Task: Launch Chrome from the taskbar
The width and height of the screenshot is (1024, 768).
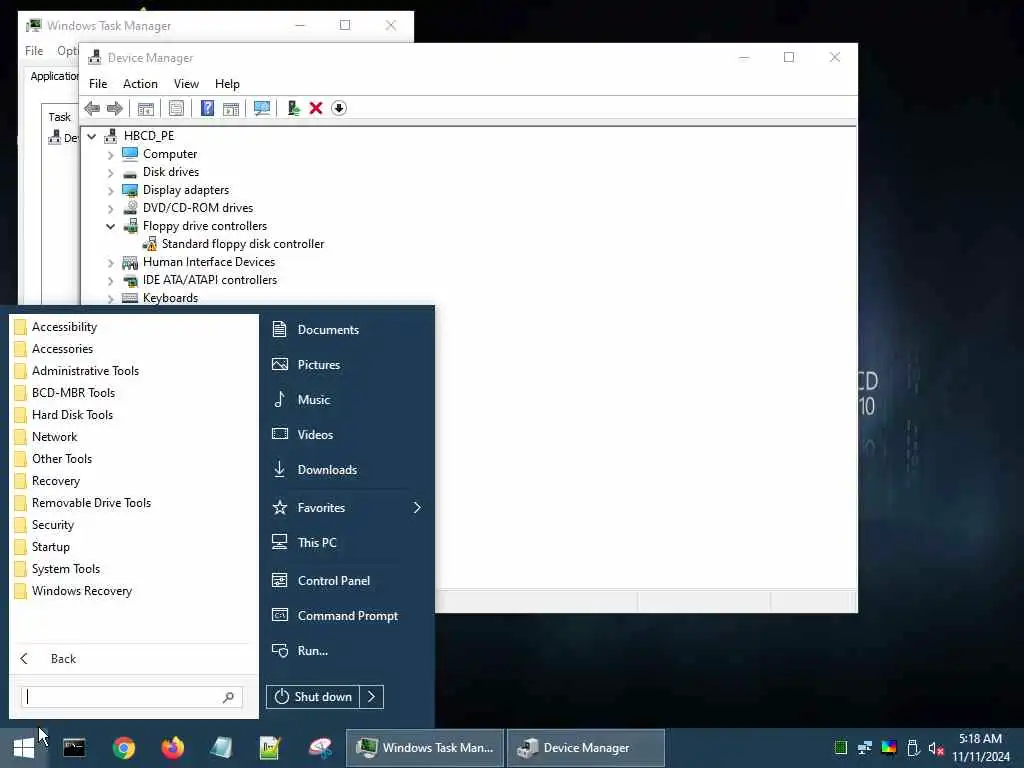Action: [x=123, y=748]
